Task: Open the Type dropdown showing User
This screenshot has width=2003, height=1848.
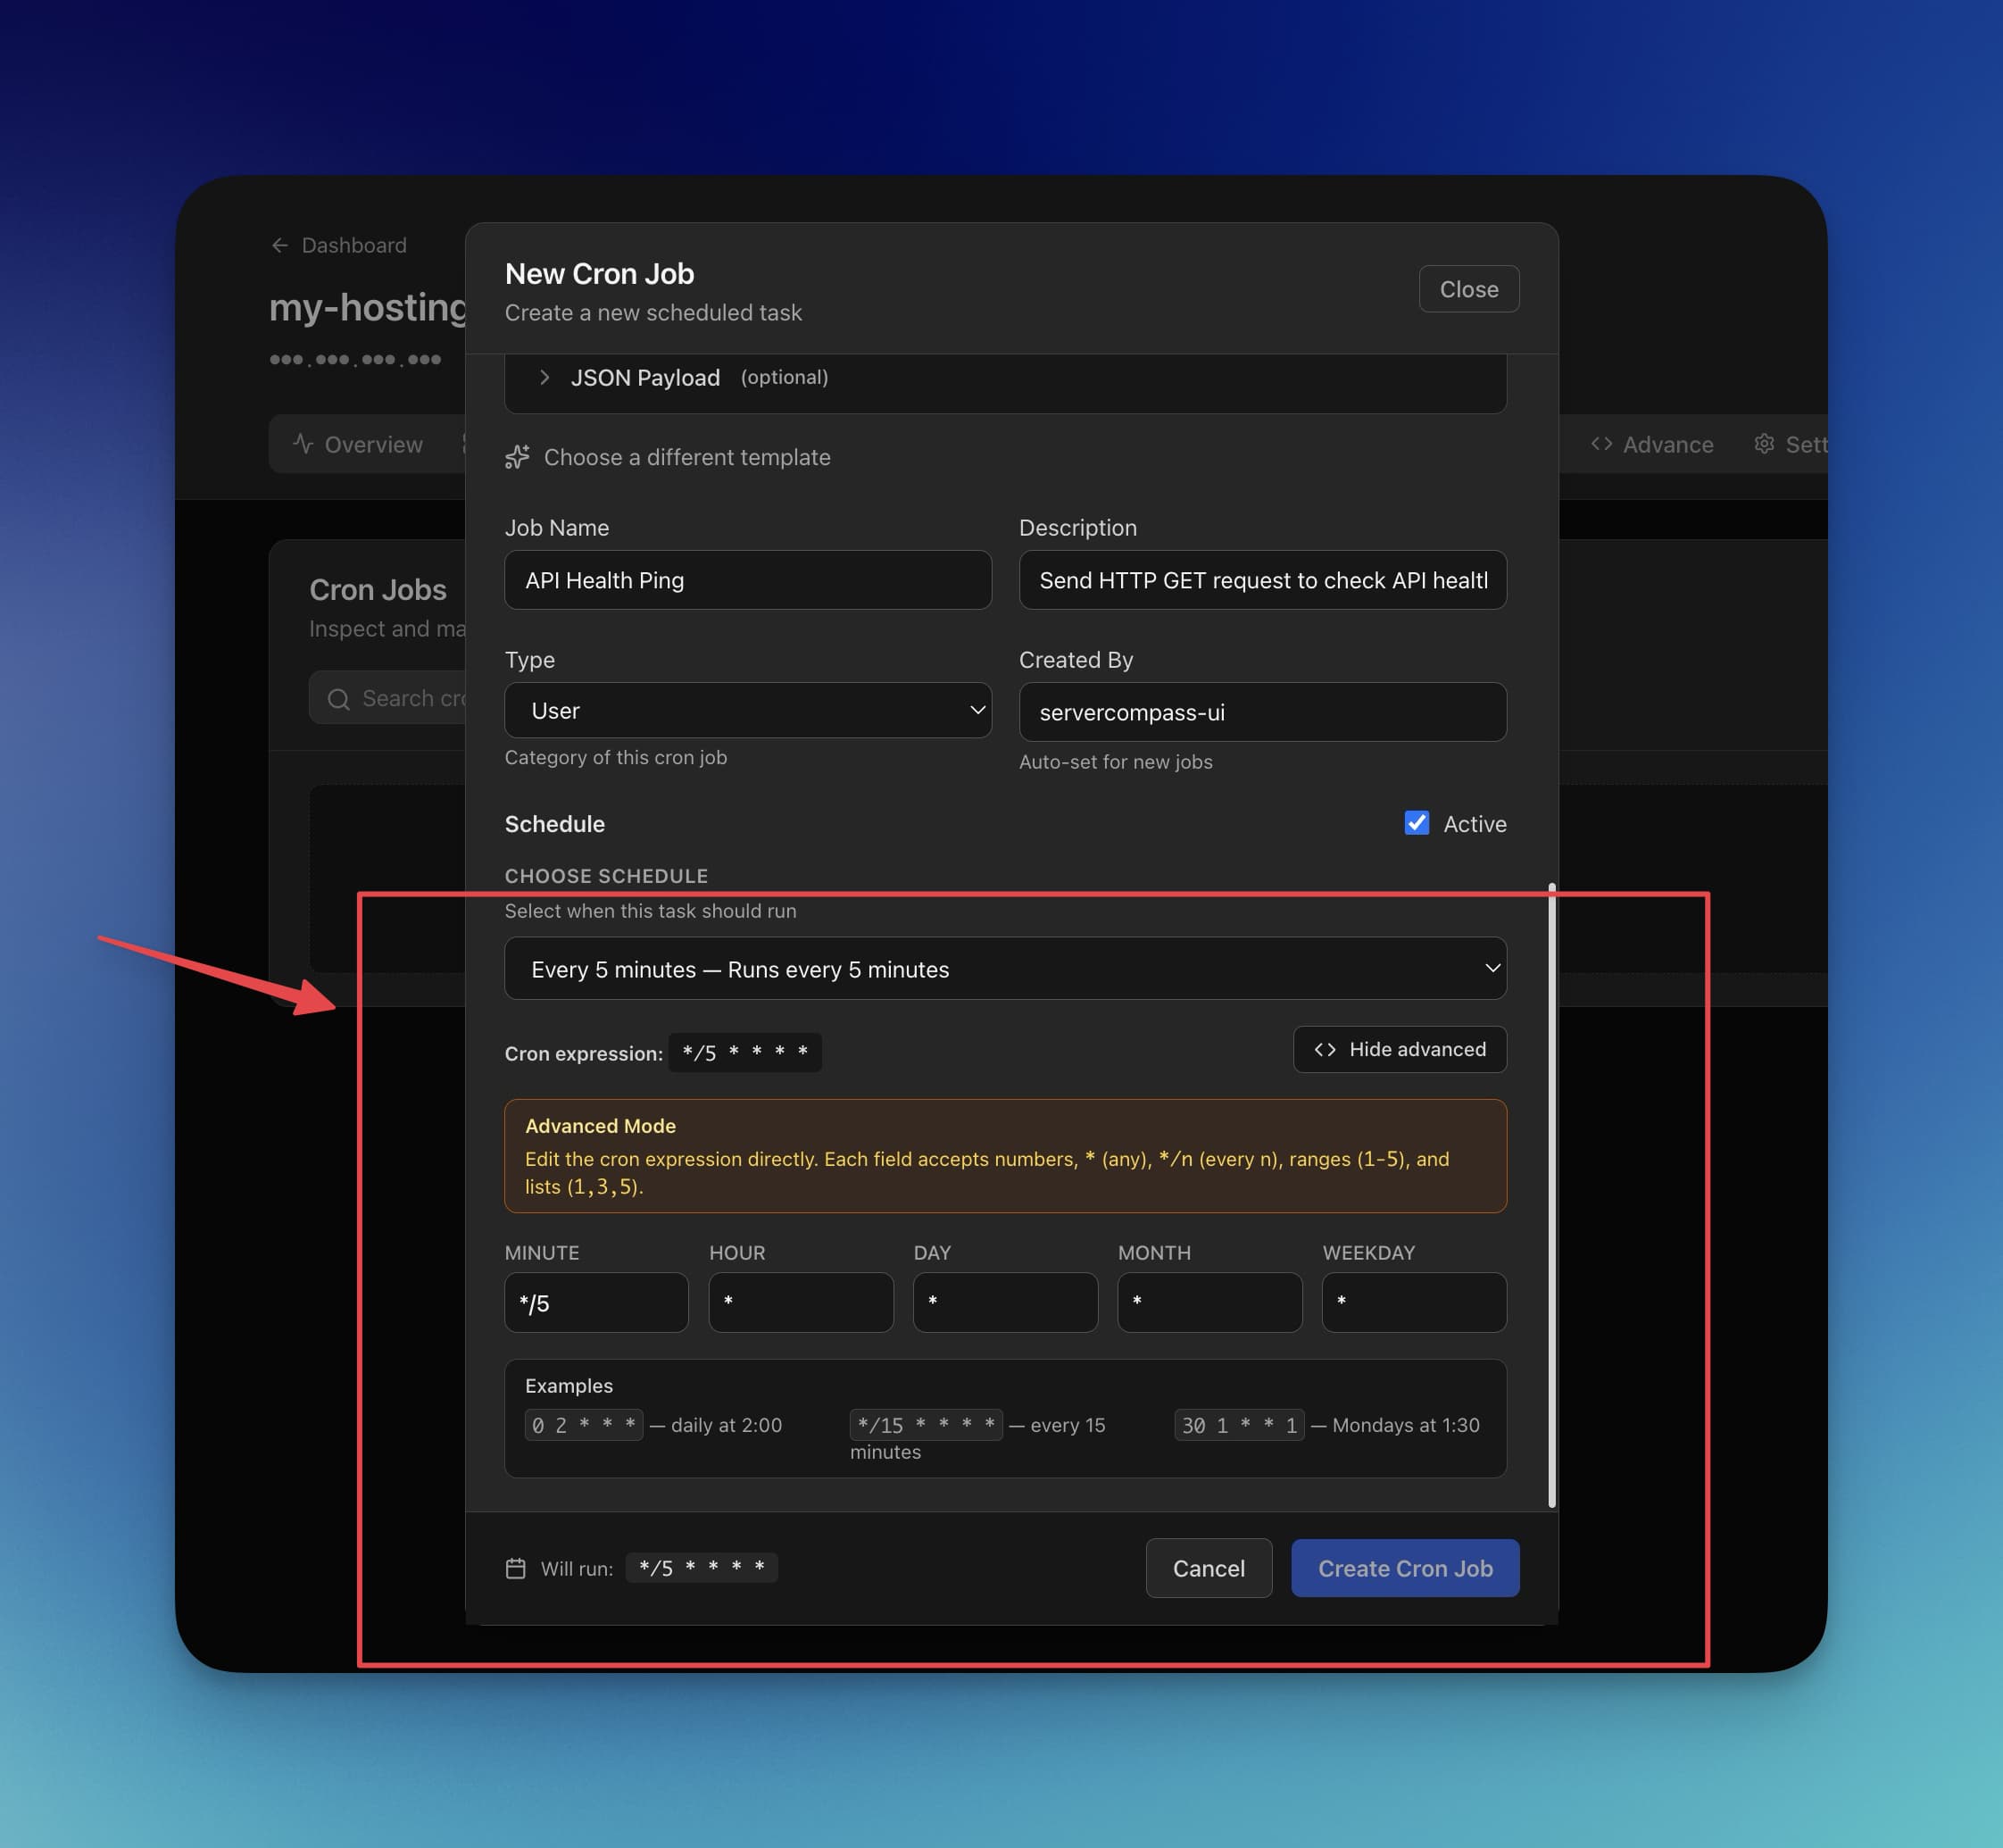Action: pos(748,710)
